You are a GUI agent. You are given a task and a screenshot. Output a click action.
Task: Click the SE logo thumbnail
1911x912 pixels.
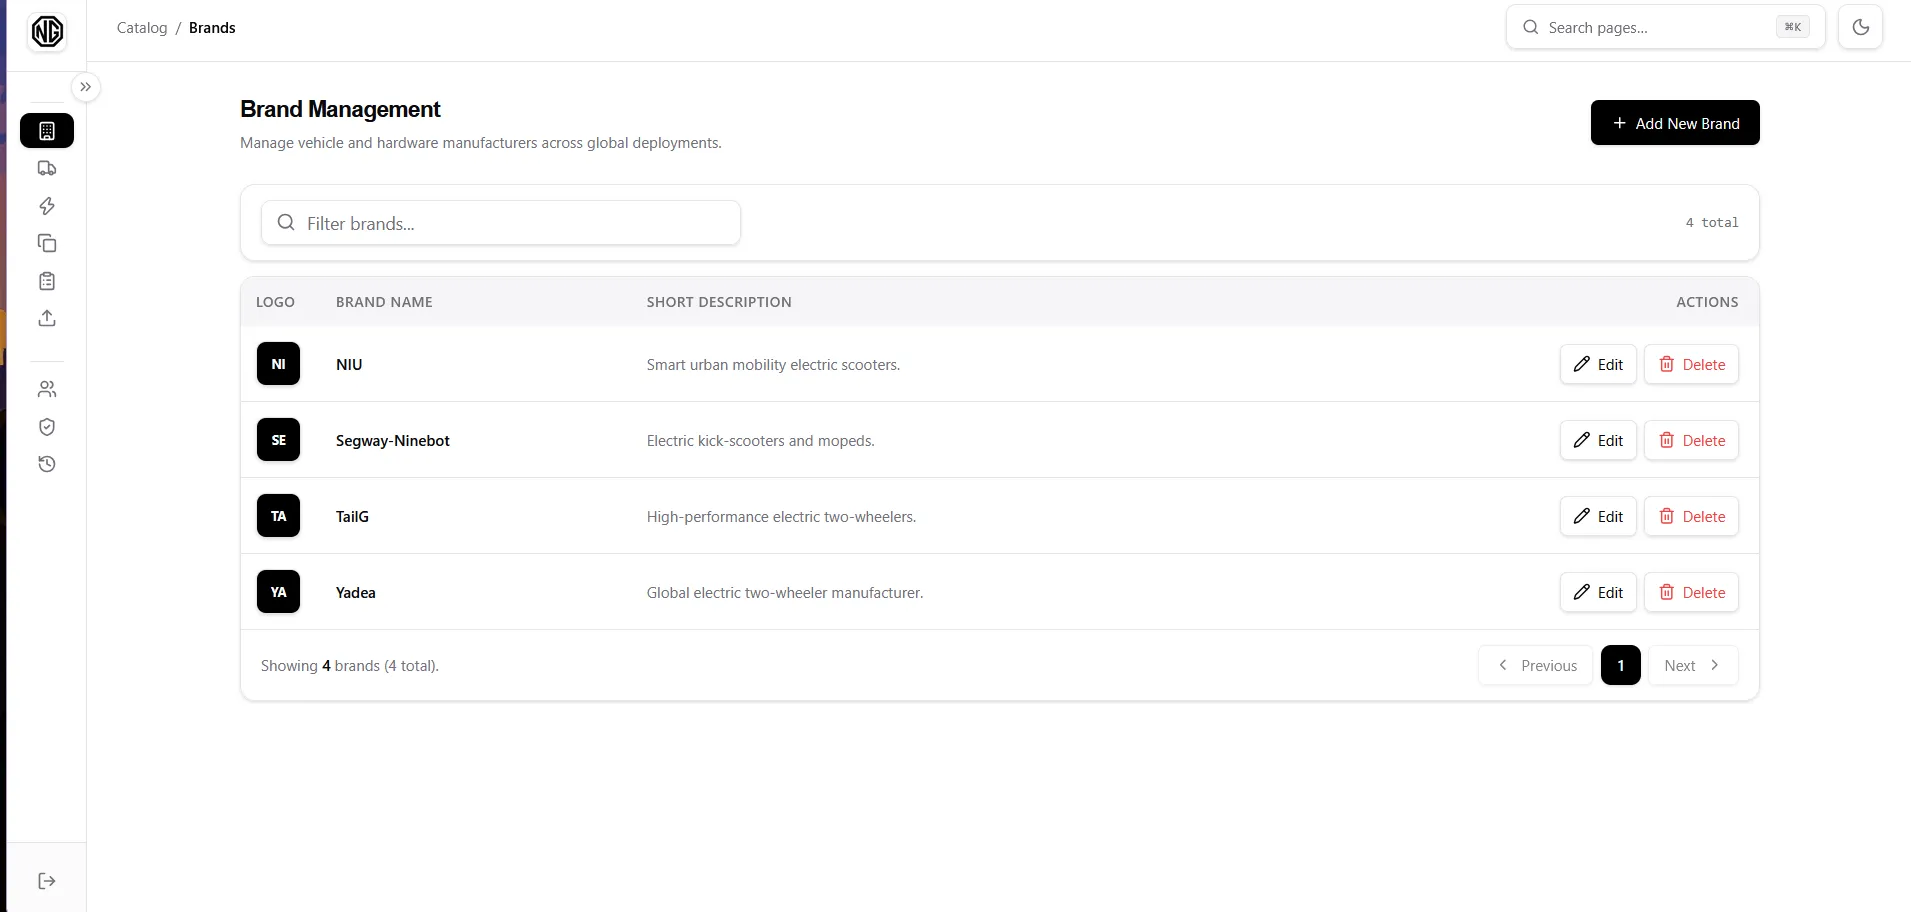[x=278, y=440]
